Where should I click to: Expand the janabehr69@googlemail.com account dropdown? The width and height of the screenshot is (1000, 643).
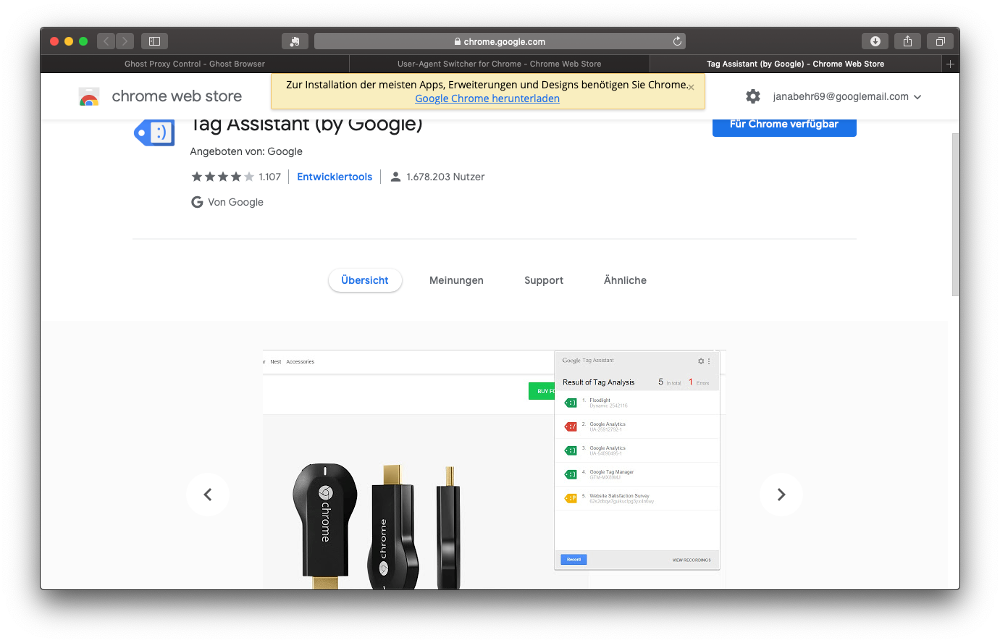847,96
